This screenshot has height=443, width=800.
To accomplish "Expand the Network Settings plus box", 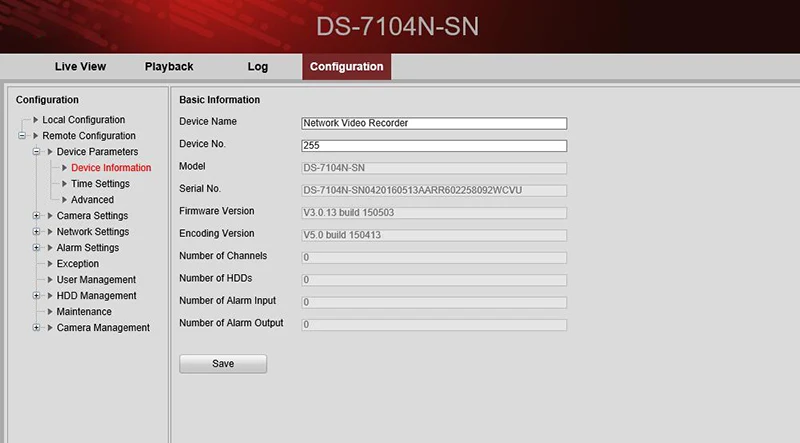I will click(x=36, y=232).
